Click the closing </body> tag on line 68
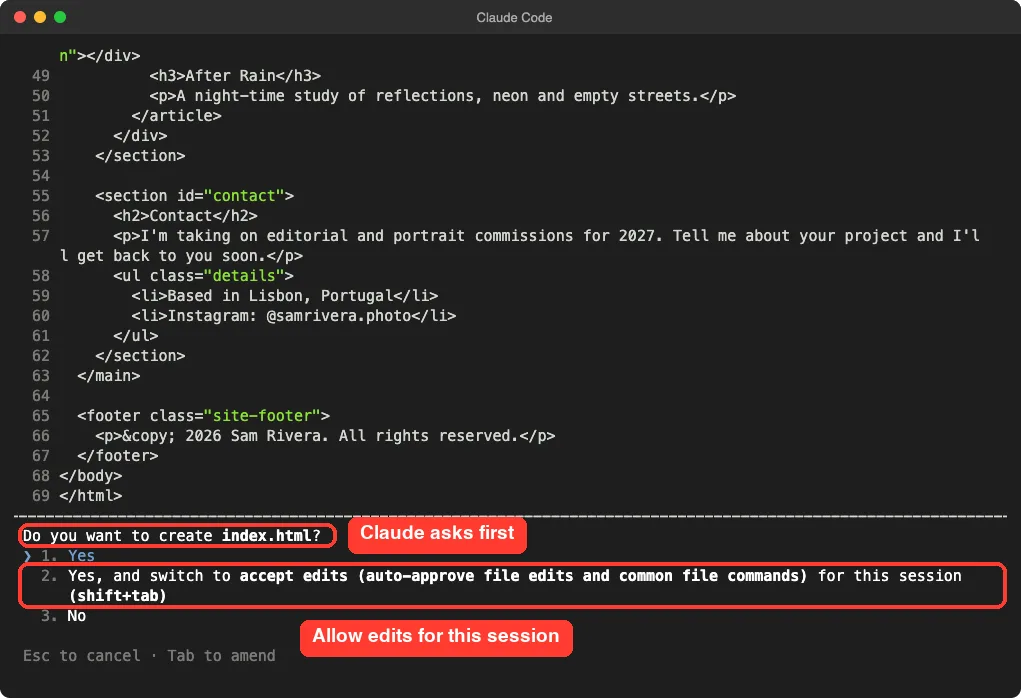1021x698 pixels. 91,475
